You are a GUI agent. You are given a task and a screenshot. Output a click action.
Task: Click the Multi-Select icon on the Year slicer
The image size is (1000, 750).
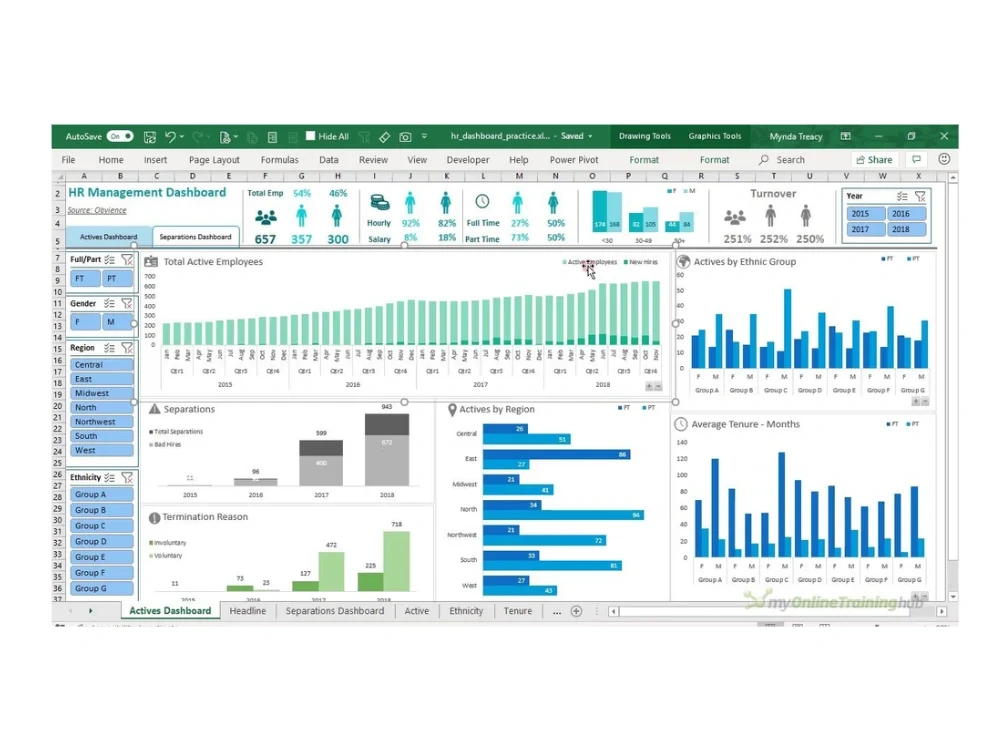pos(902,196)
